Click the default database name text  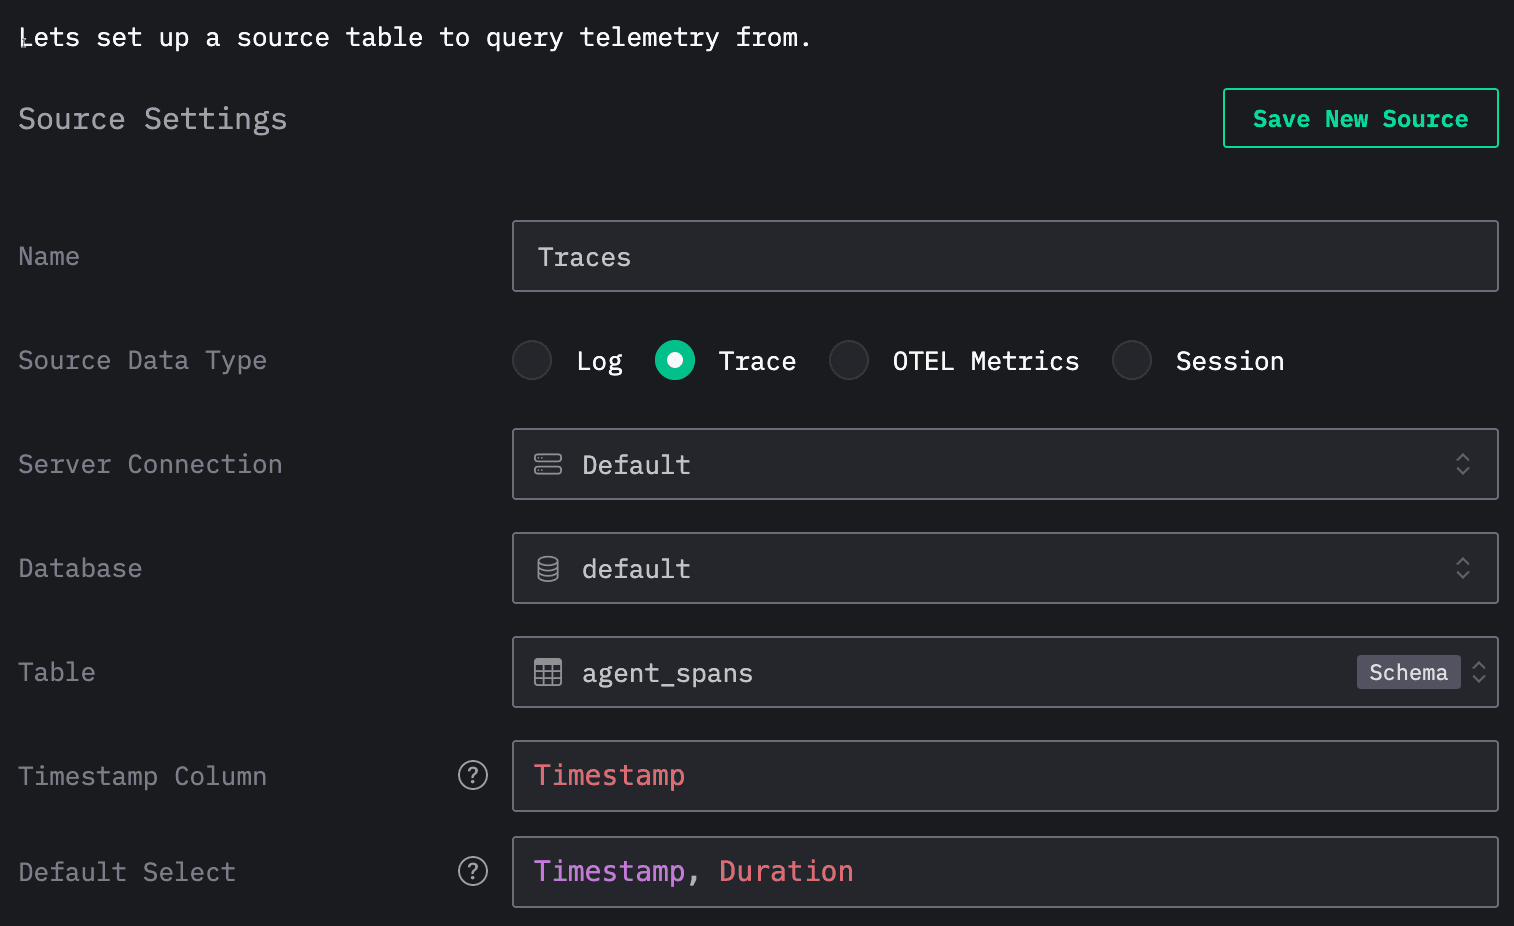tap(636, 569)
